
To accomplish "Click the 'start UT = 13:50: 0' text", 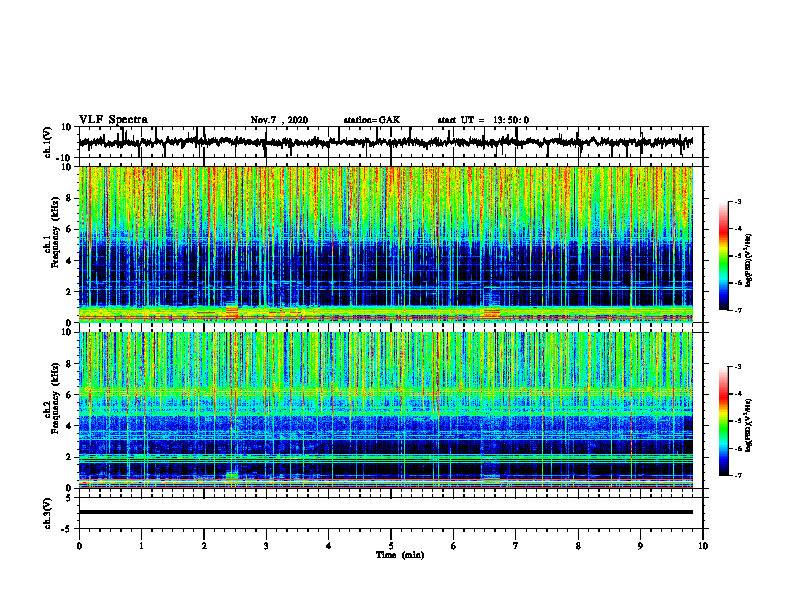I will (x=483, y=120).
